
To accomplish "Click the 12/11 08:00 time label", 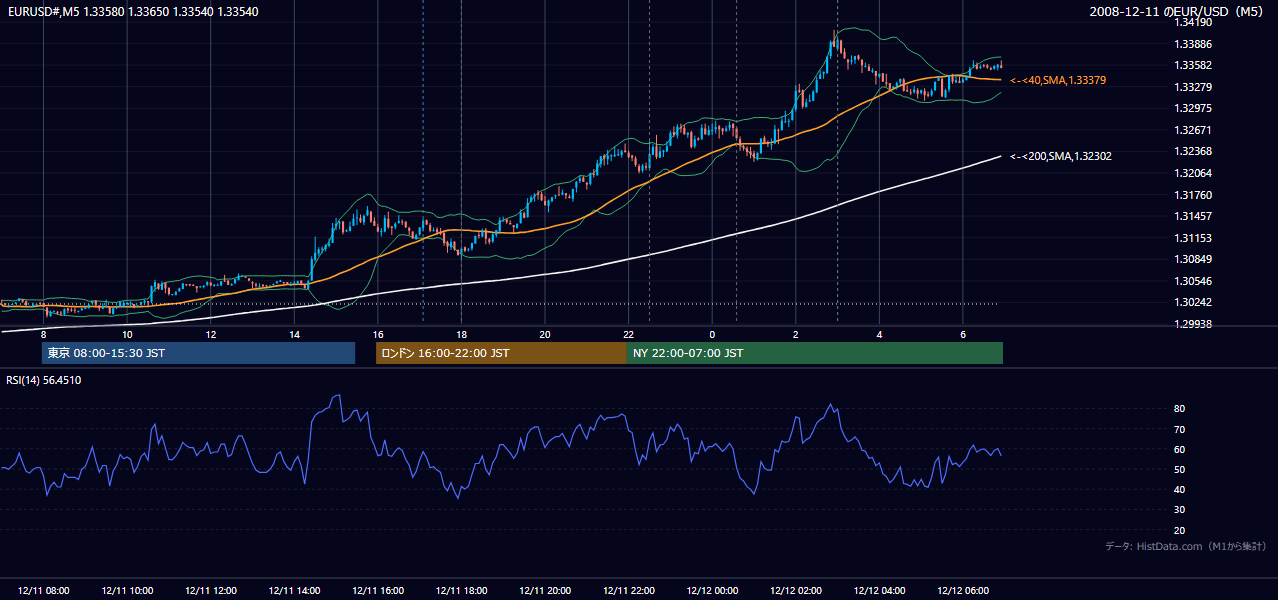I will 43,591.
